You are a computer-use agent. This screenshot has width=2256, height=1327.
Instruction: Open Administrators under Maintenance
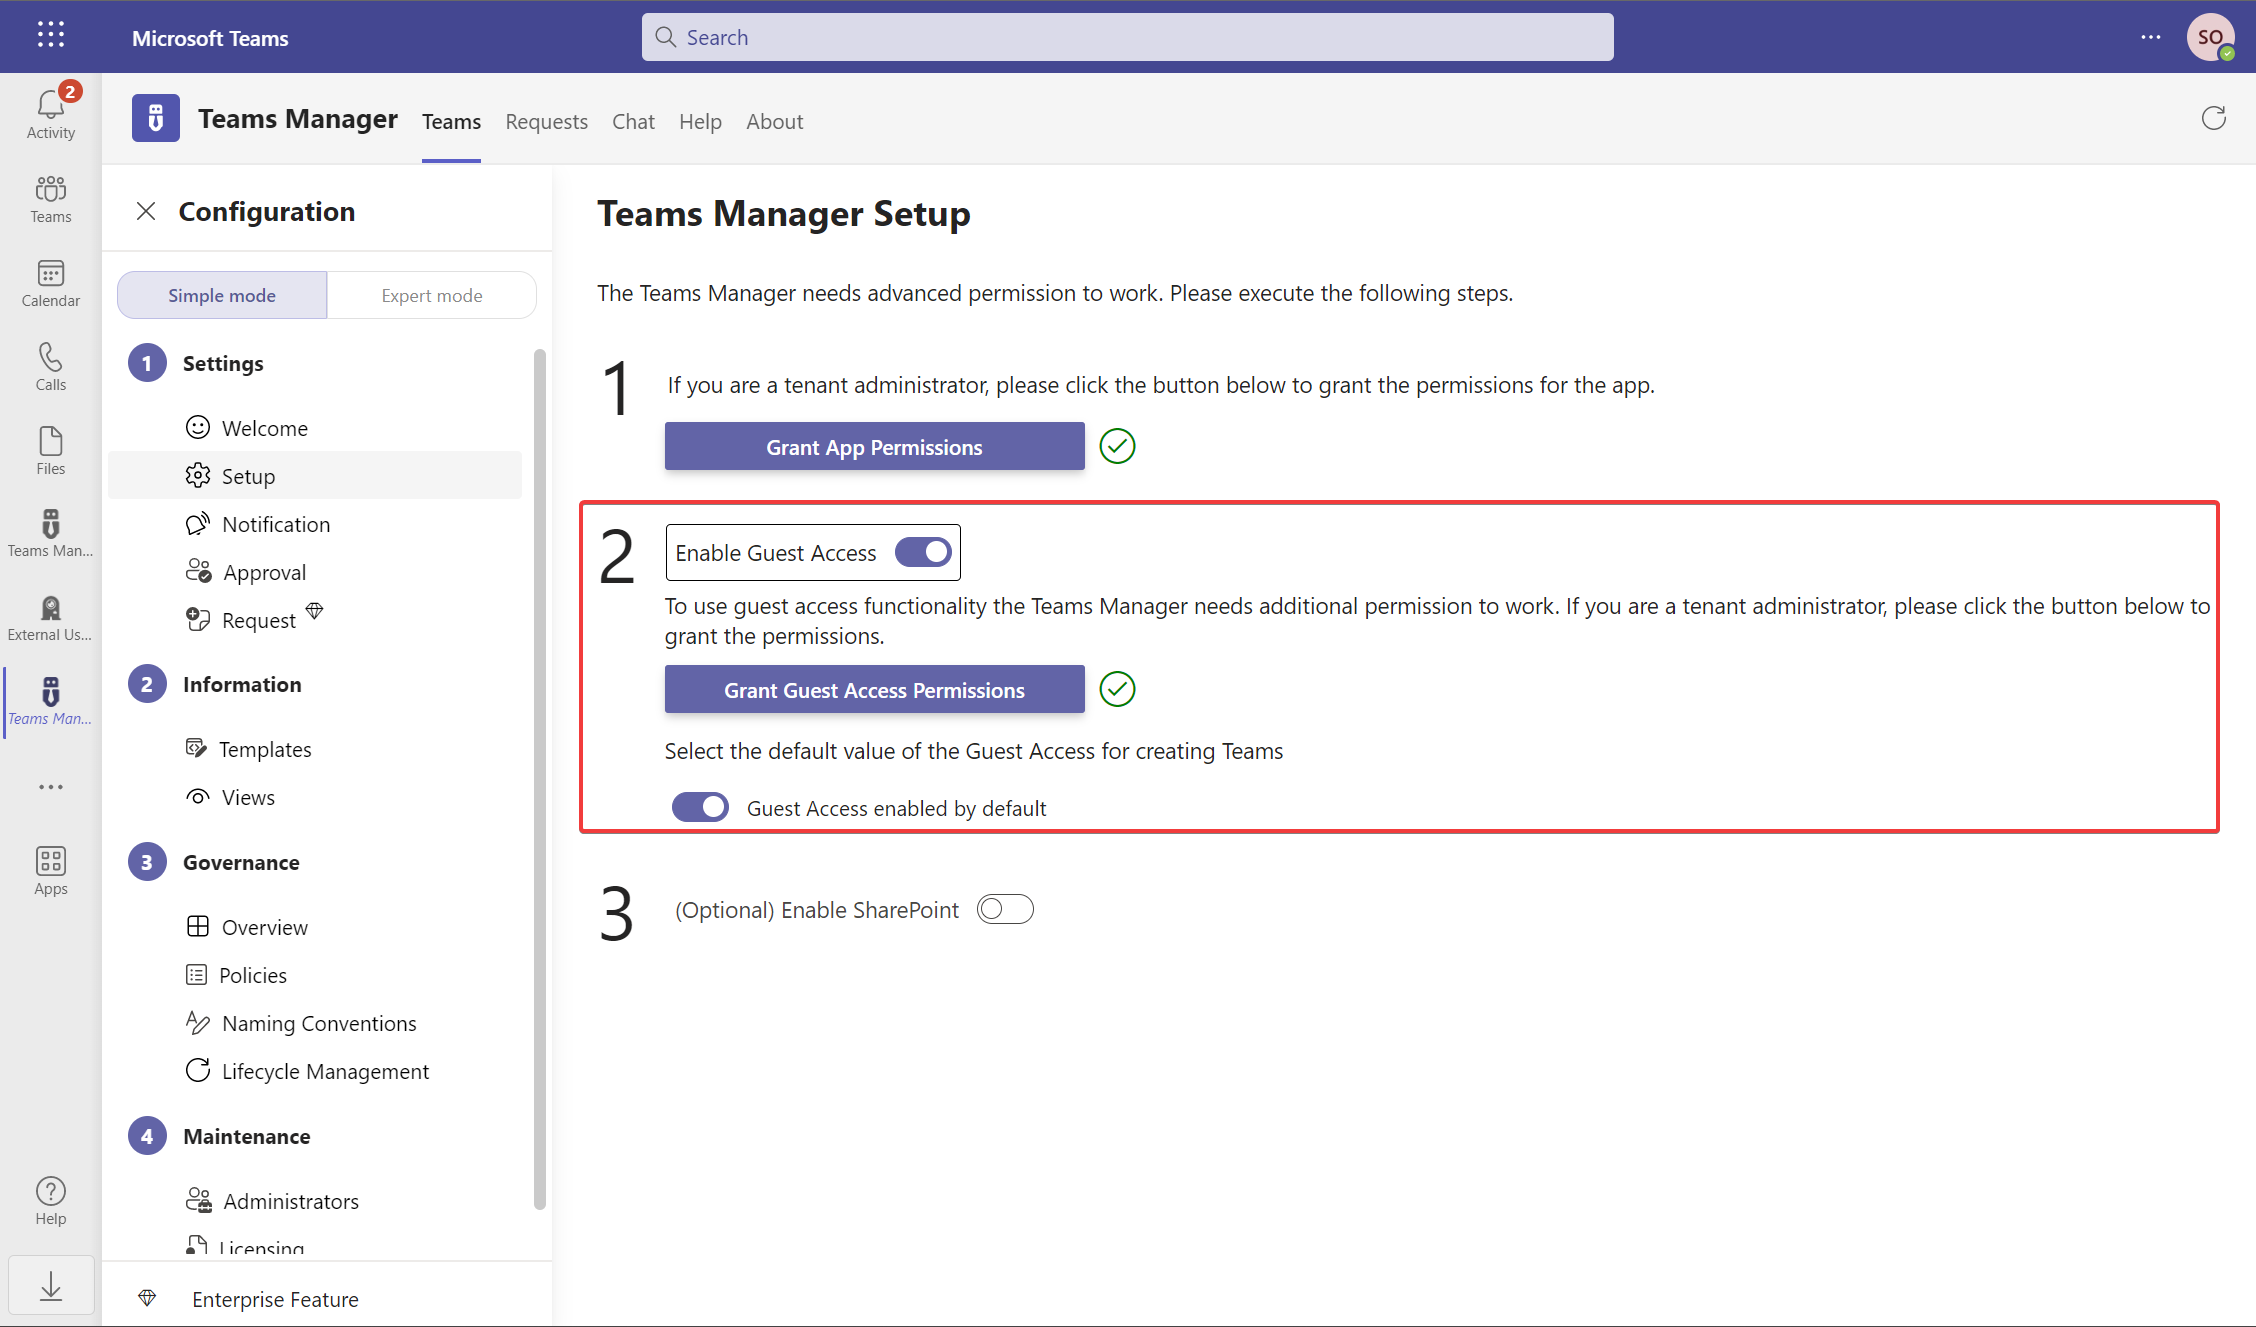[315, 1201]
